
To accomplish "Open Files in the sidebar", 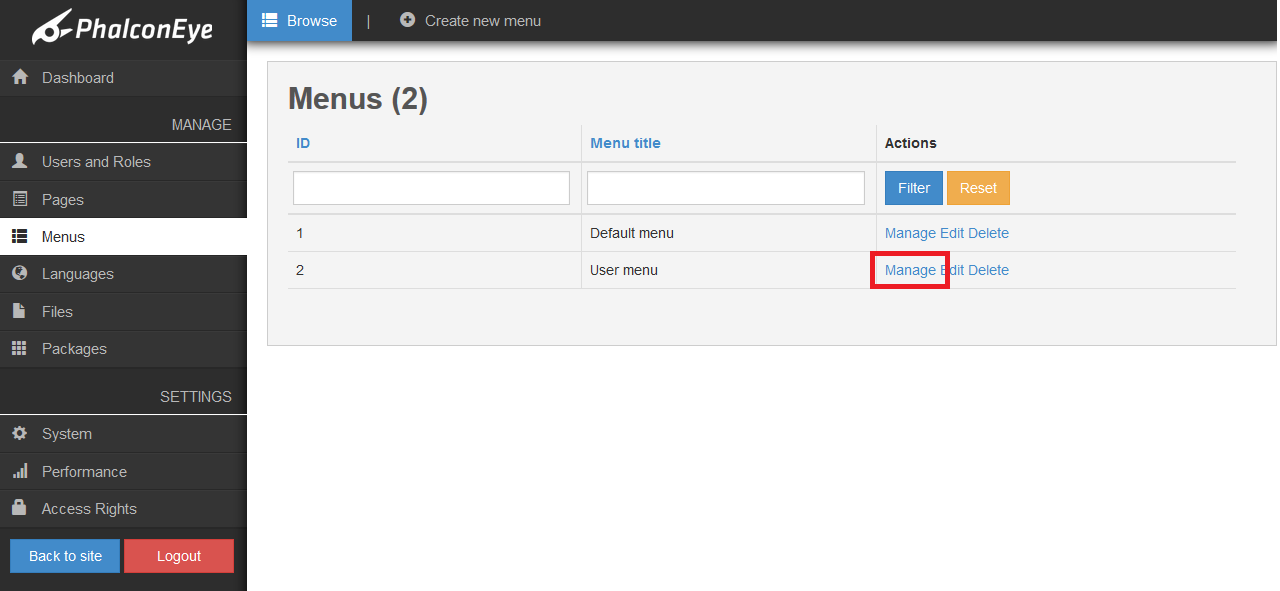I will click(123, 312).
